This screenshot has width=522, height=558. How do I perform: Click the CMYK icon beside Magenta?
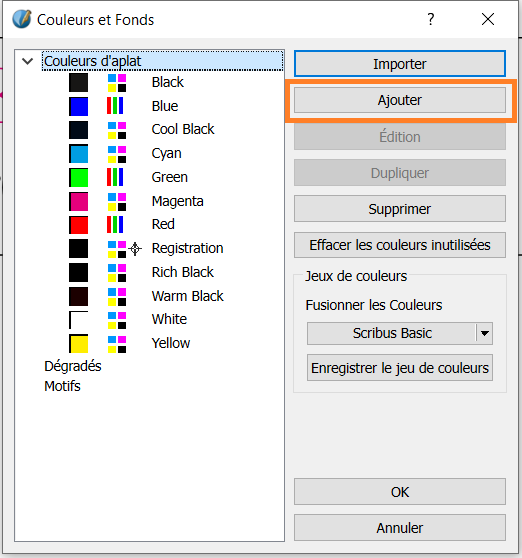coord(117,201)
